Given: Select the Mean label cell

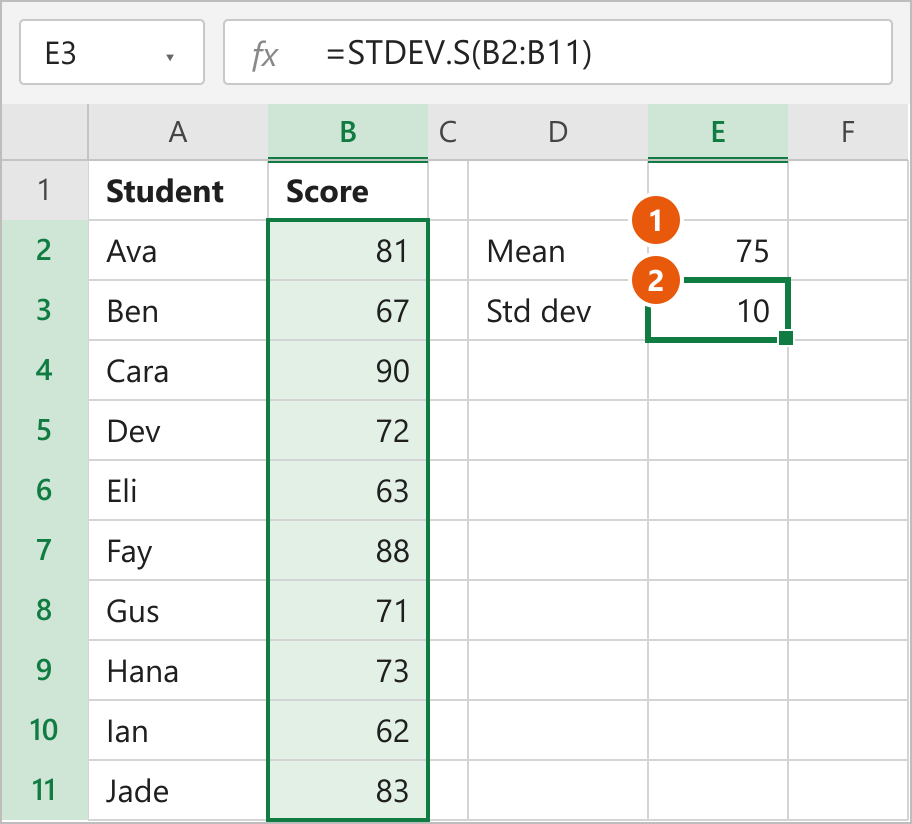Looking at the screenshot, I should 558,251.
